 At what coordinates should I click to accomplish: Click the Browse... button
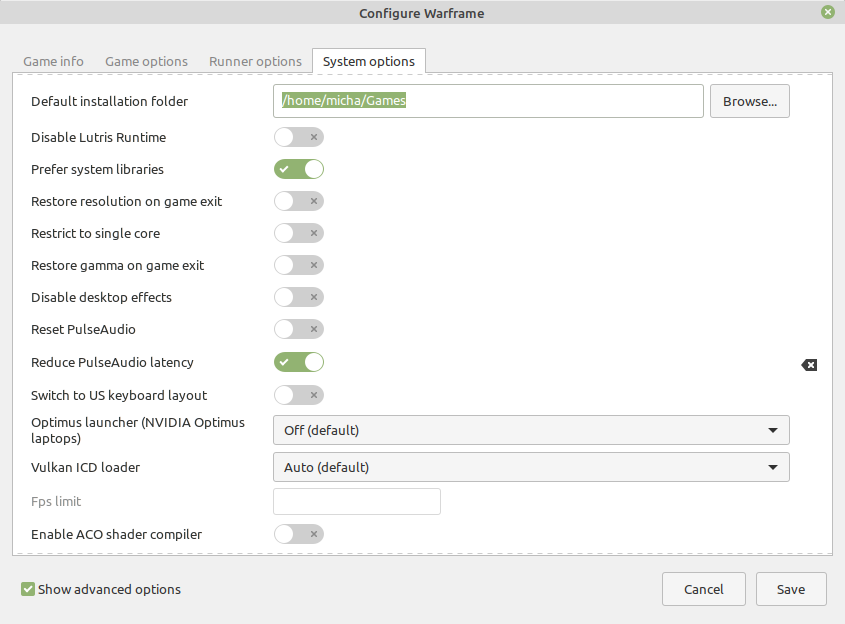[x=750, y=101]
